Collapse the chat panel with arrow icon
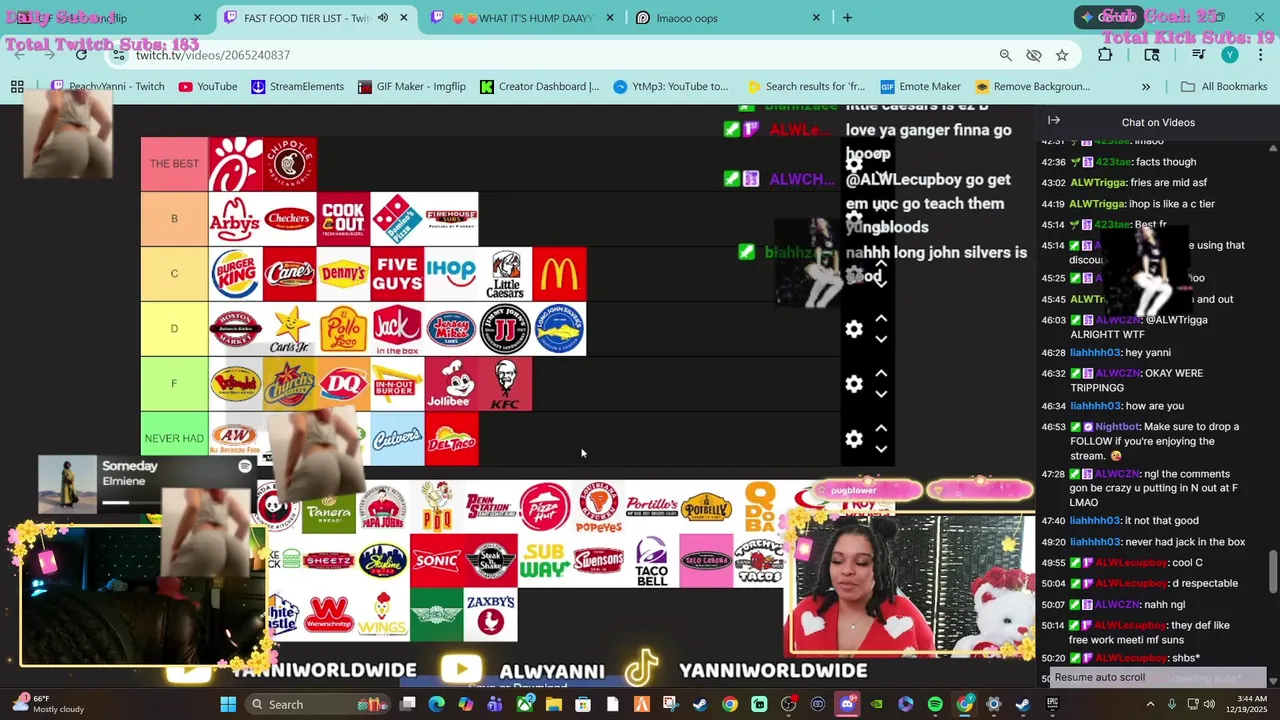1280x720 pixels. pyautogui.click(x=1054, y=120)
